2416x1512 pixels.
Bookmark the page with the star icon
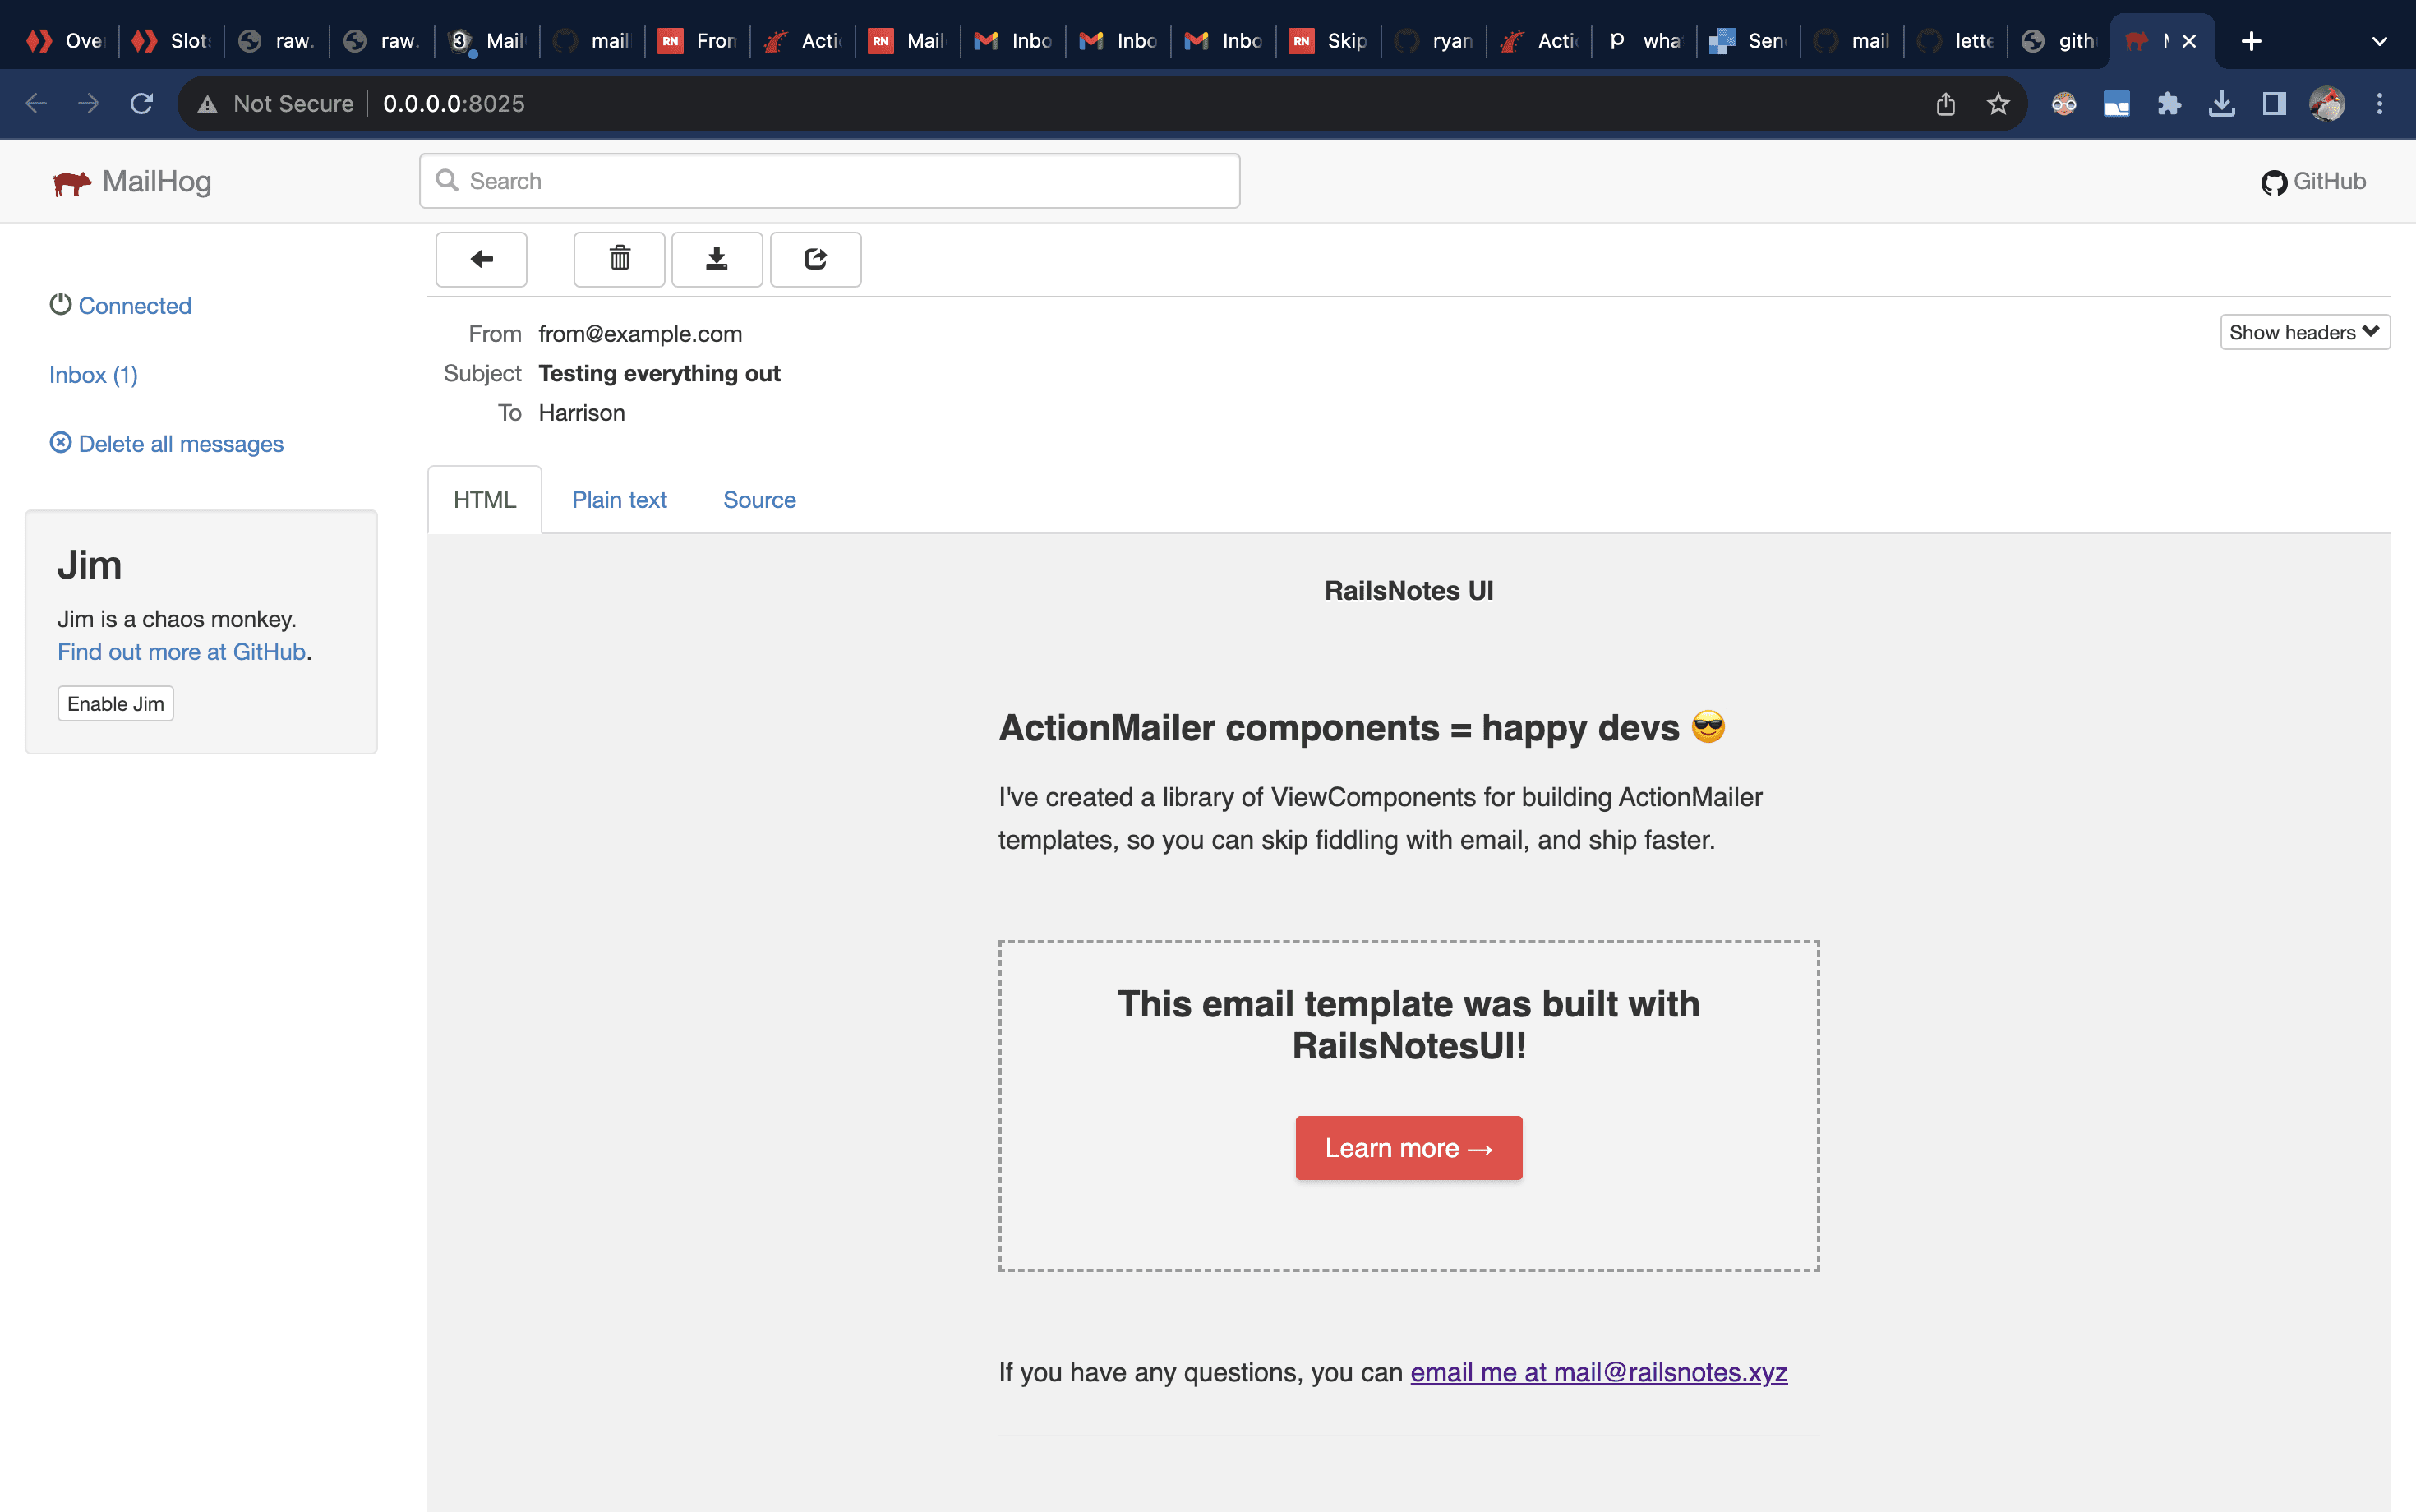coord(1997,104)
